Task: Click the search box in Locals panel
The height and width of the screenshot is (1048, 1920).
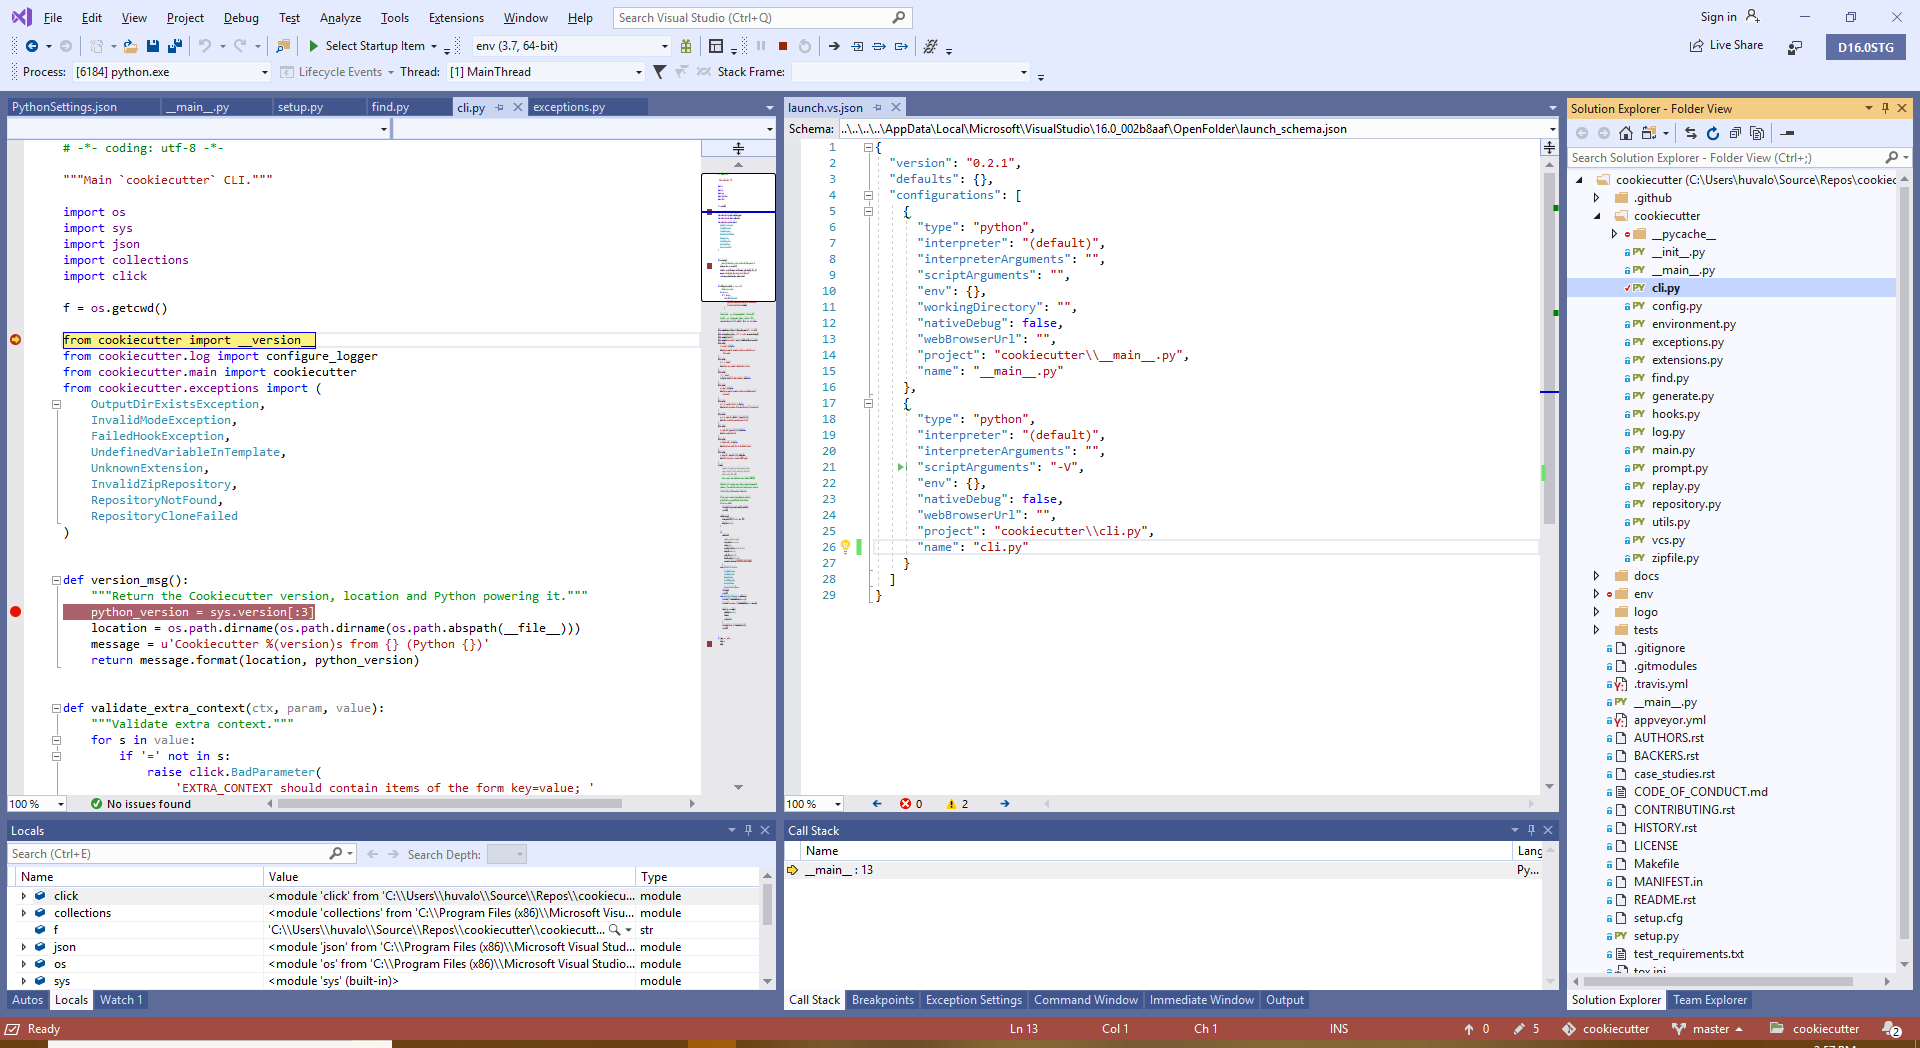Action: click(170, 854)
